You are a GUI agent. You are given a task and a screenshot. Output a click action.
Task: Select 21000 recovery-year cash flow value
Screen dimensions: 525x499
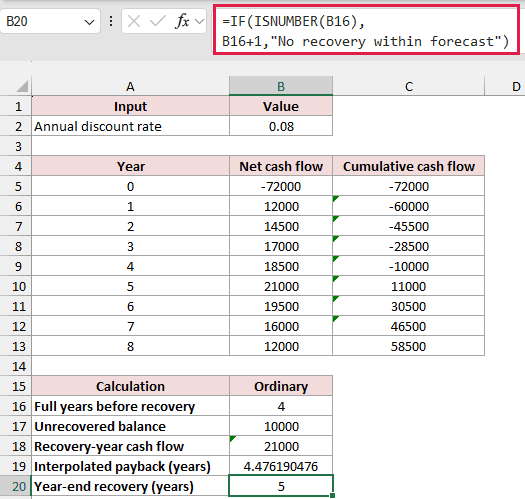[x=281, y=446]
